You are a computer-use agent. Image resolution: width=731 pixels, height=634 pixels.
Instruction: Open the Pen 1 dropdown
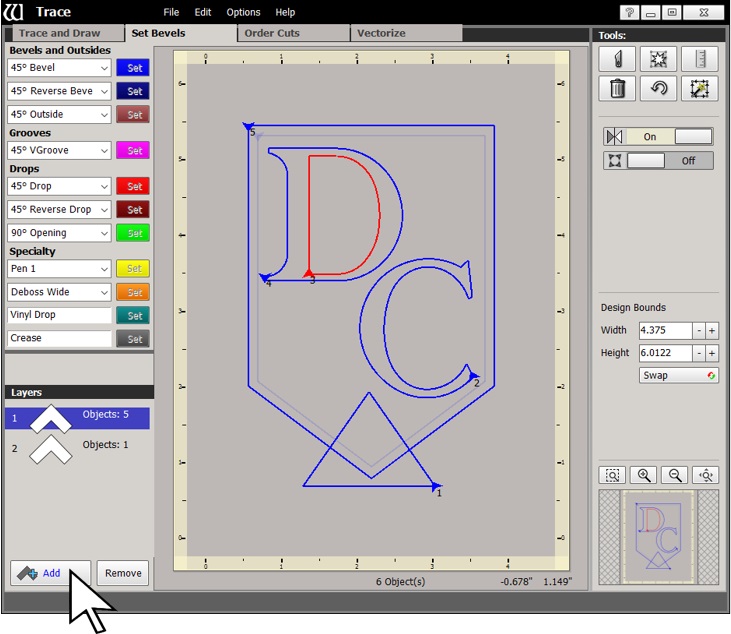click(x=59, y=269)
